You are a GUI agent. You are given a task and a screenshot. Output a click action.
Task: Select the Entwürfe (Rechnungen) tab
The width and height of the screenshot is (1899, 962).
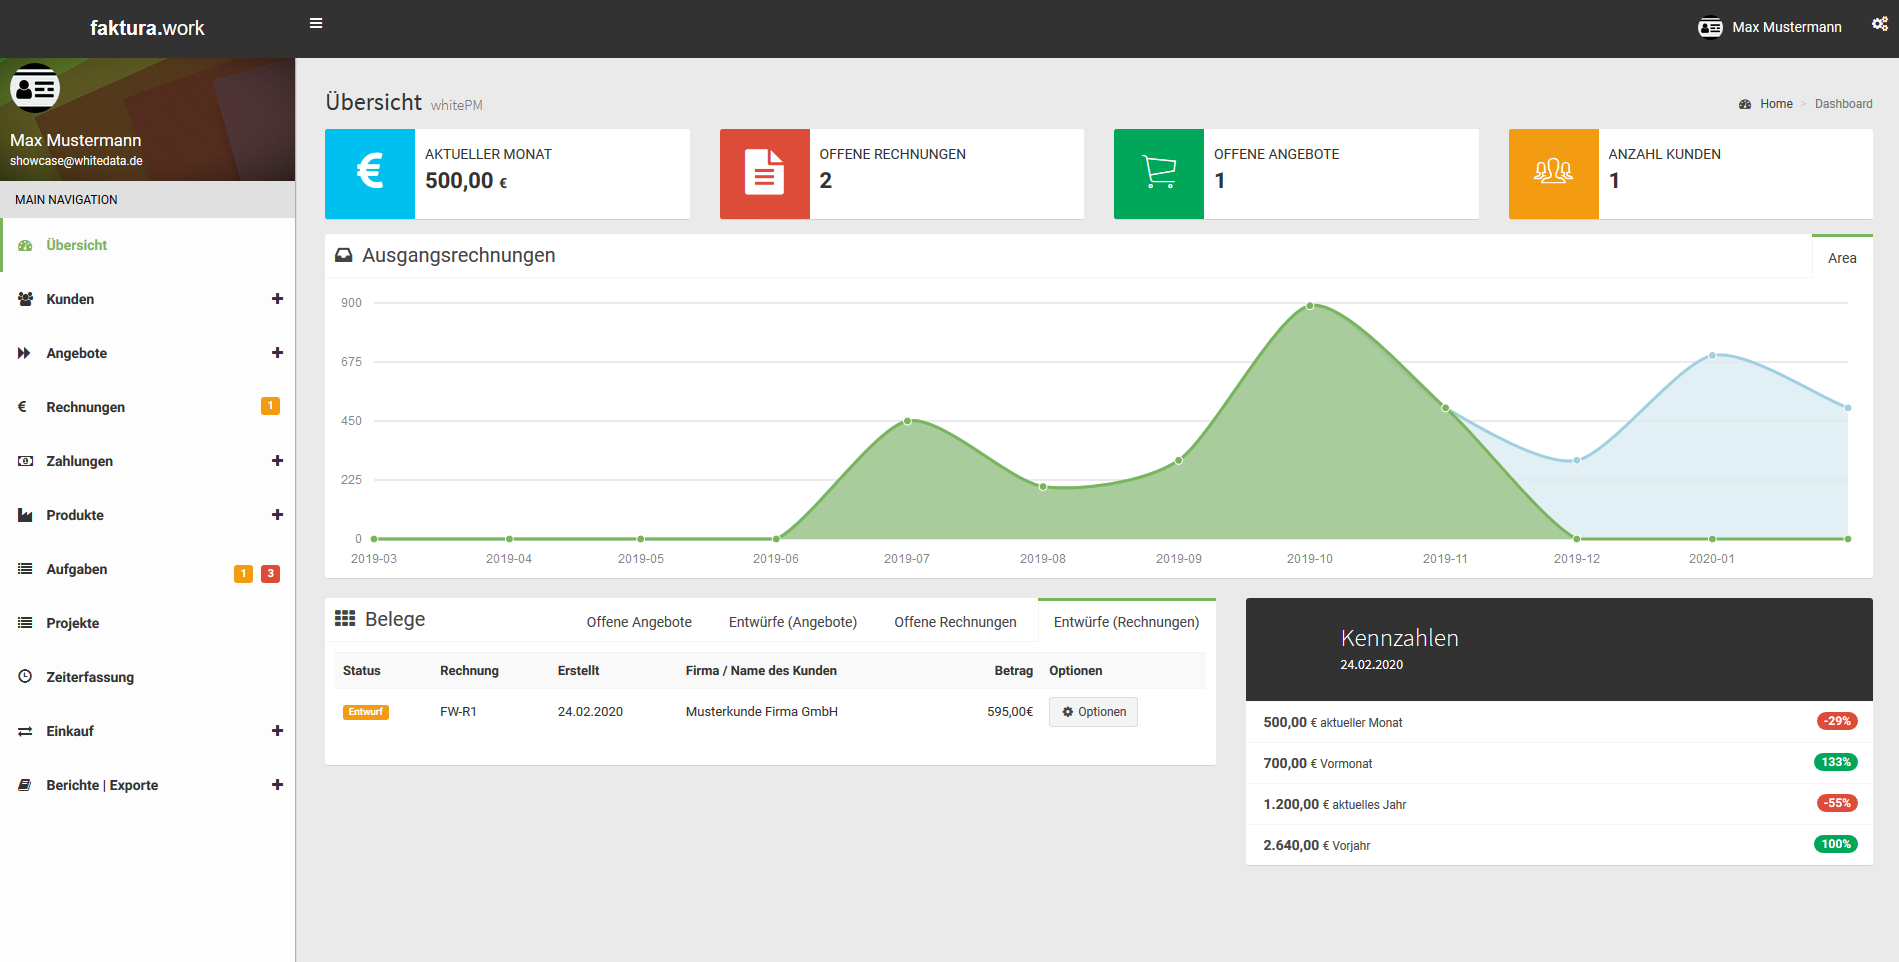tap(1126, 622)
